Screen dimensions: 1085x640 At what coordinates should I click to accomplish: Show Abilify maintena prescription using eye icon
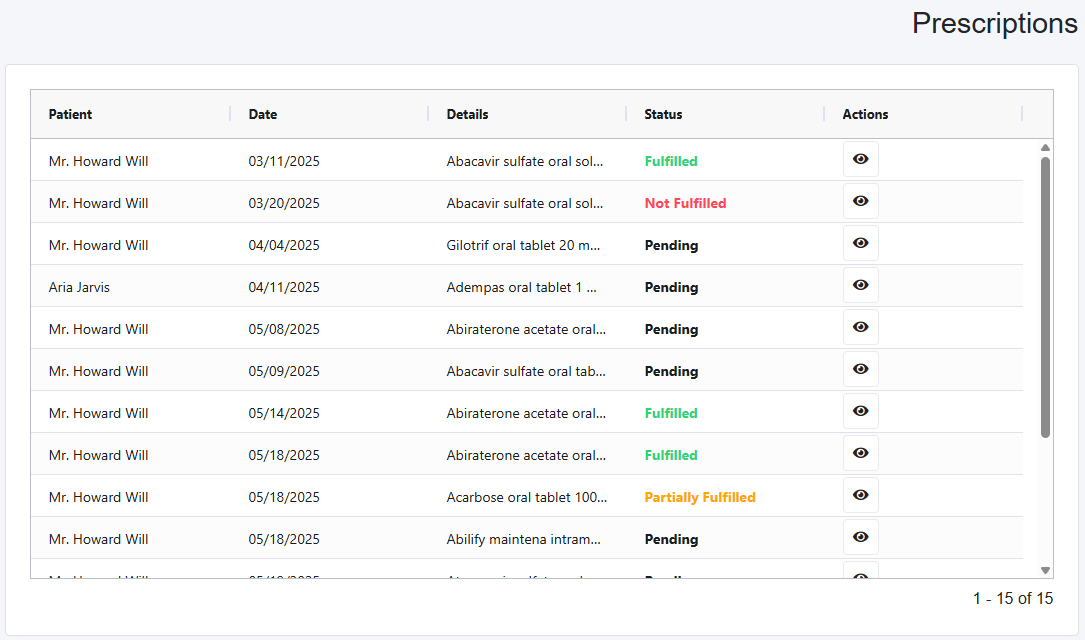(860, 538)
